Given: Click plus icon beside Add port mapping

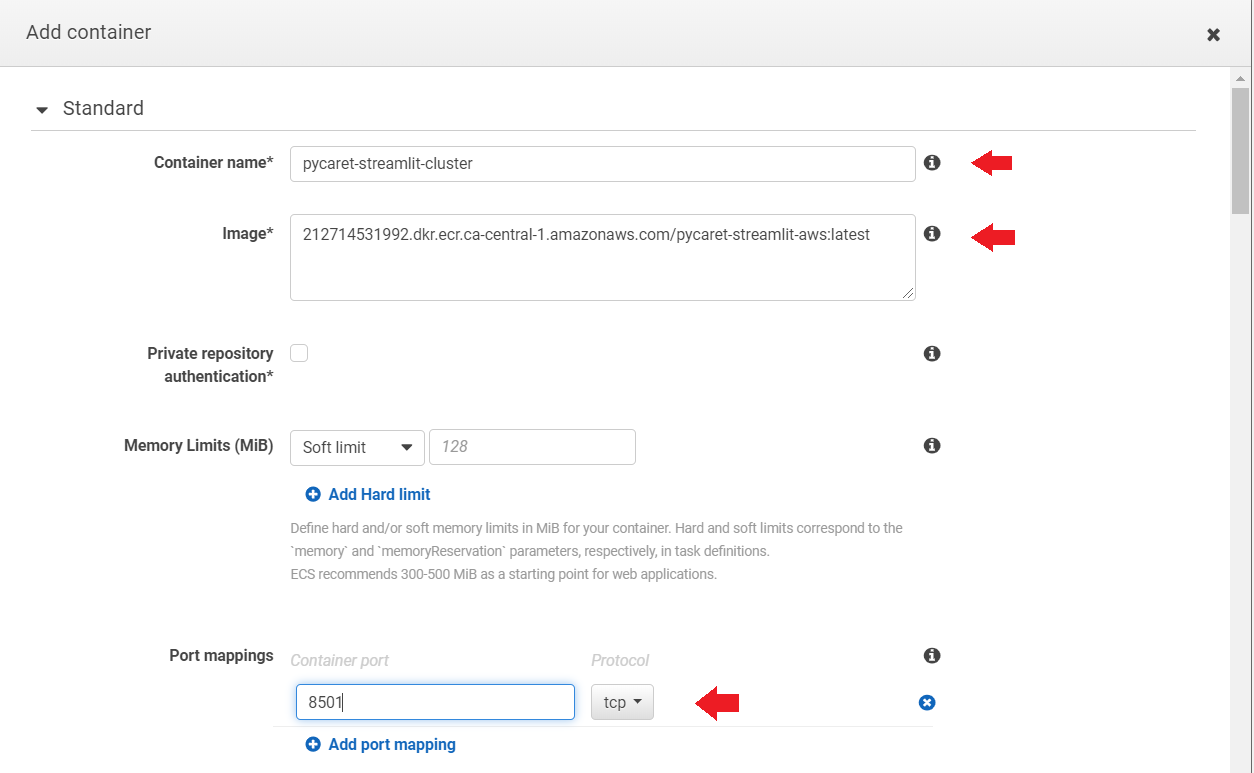Looking at the screenshot, I should click(x=313, y=744).
